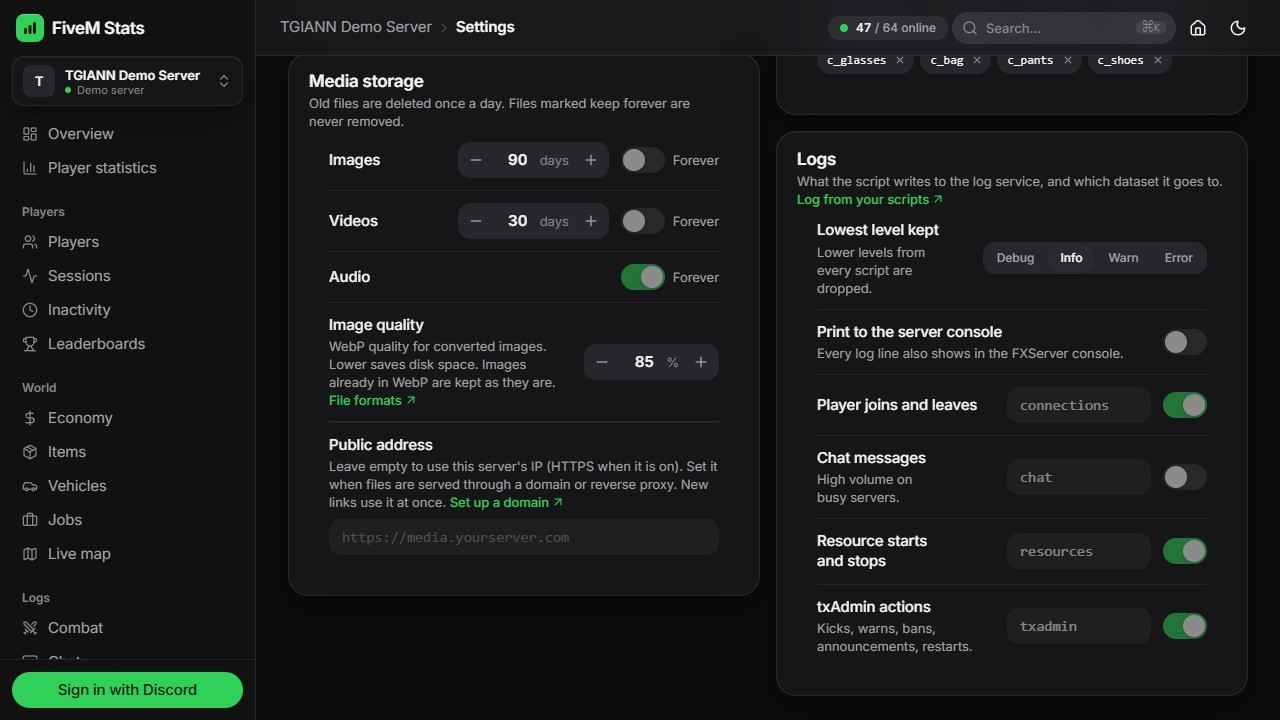Screen dimensions: 1280x720
Task: Open Jobs in the sidebar
Action: click(127, 520)
